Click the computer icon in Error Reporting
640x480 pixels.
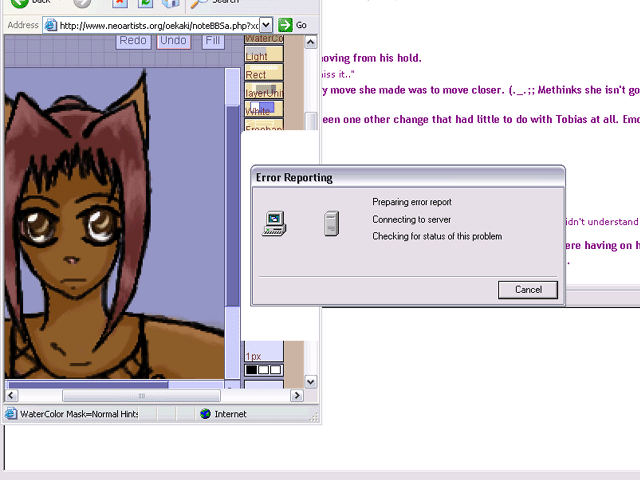[x=274, y=223]
